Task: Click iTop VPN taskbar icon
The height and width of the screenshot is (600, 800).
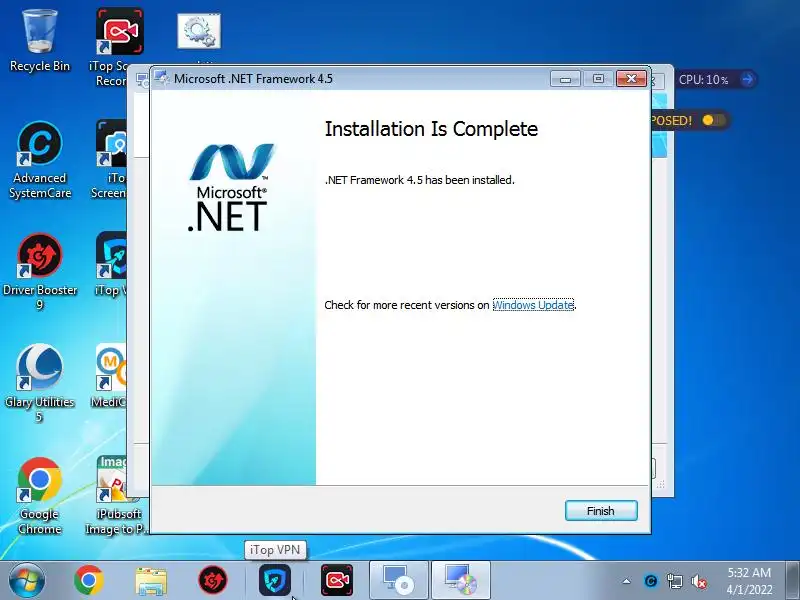Action: point(275,580)
